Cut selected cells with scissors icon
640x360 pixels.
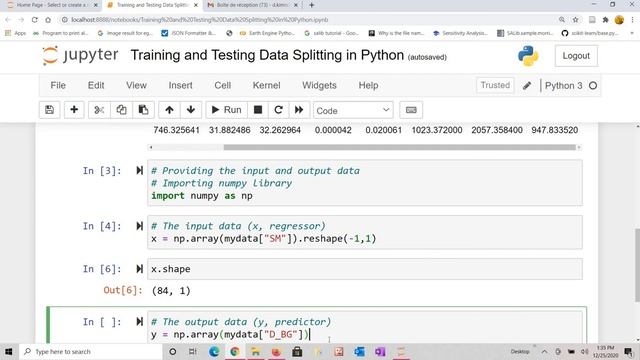coord(99,110)
